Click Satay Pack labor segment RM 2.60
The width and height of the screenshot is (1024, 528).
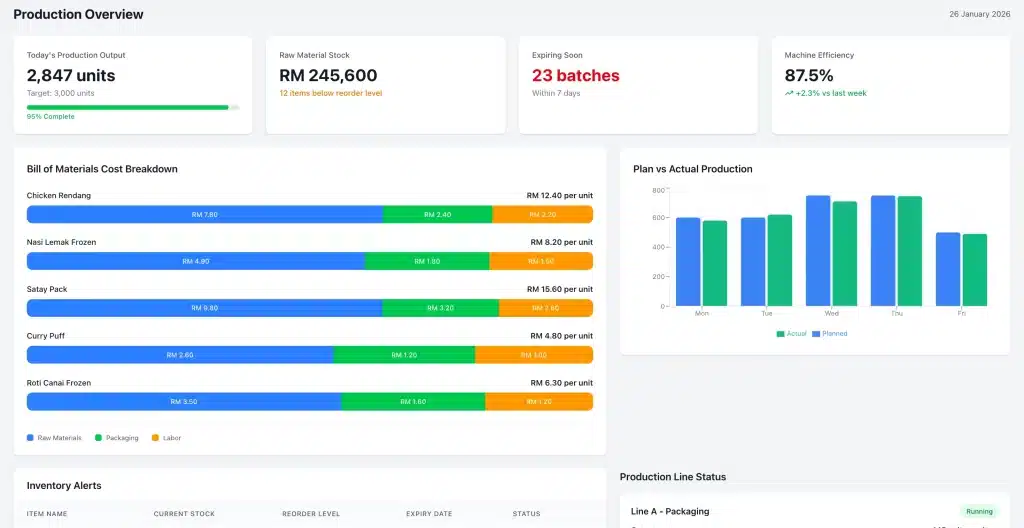click(546, 308)
